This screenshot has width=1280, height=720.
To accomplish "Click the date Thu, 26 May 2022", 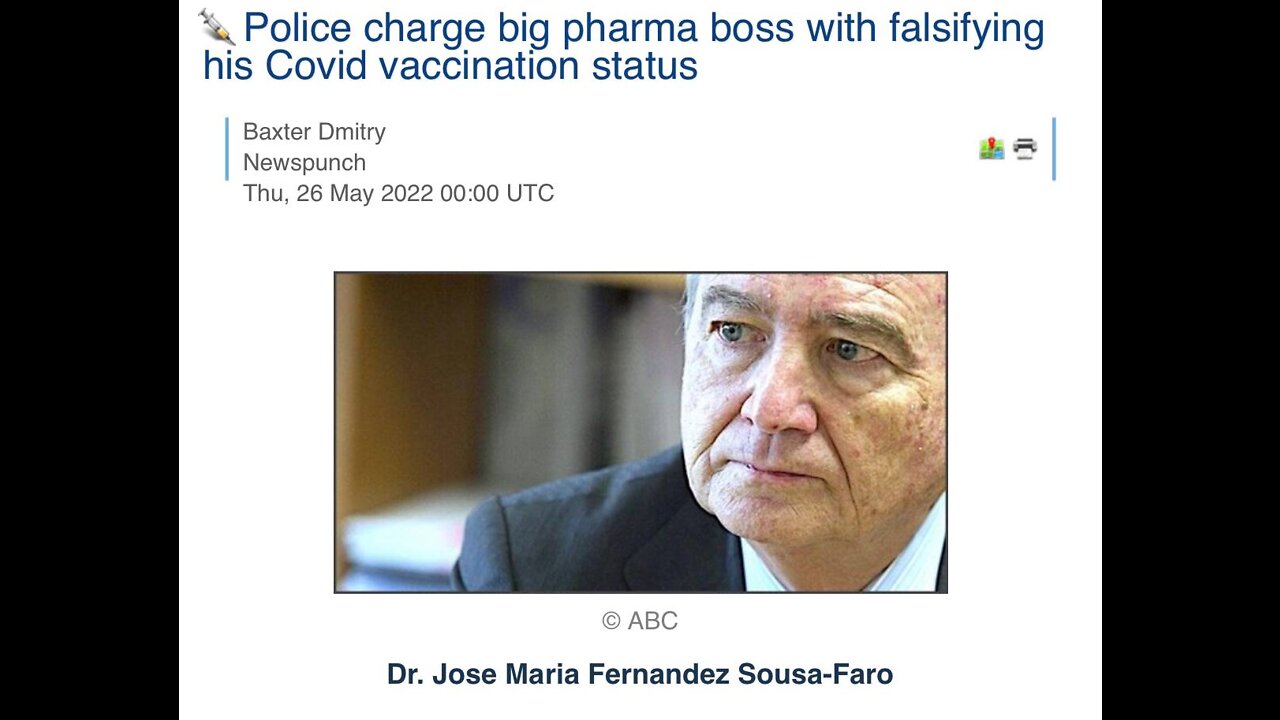I will [x=337, y=193].
